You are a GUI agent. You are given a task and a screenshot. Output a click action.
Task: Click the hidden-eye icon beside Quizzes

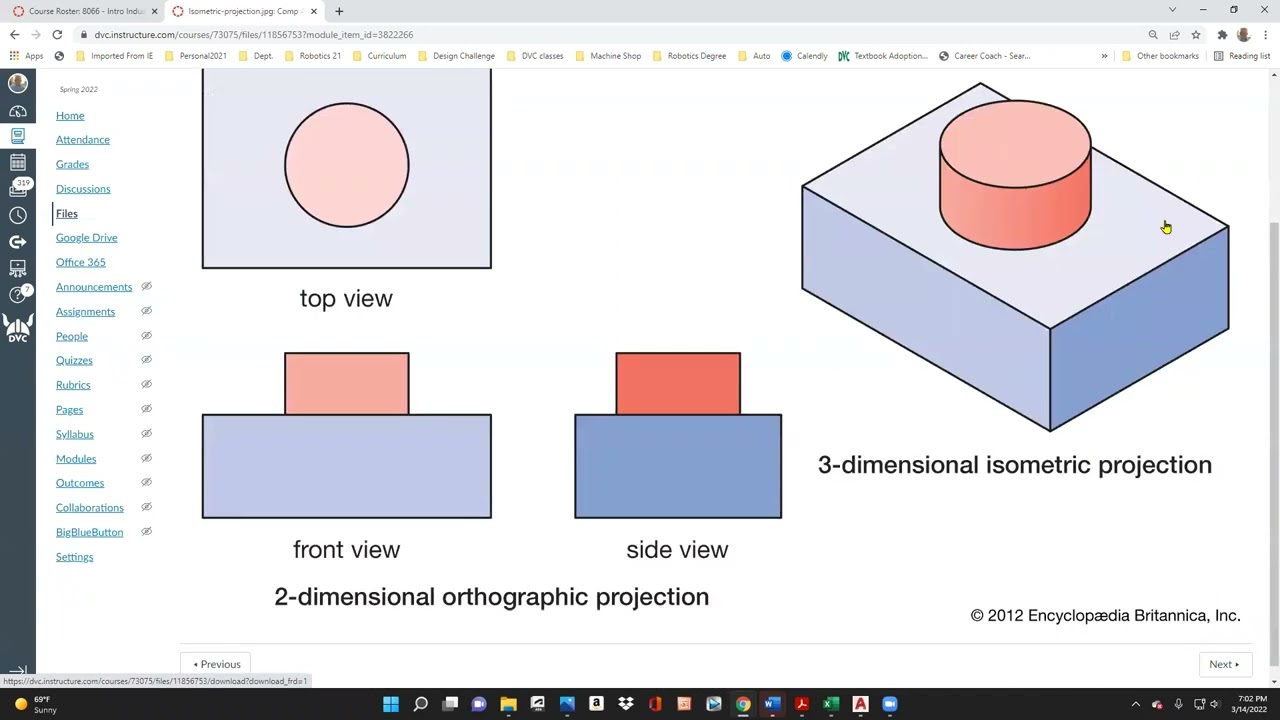146,360
